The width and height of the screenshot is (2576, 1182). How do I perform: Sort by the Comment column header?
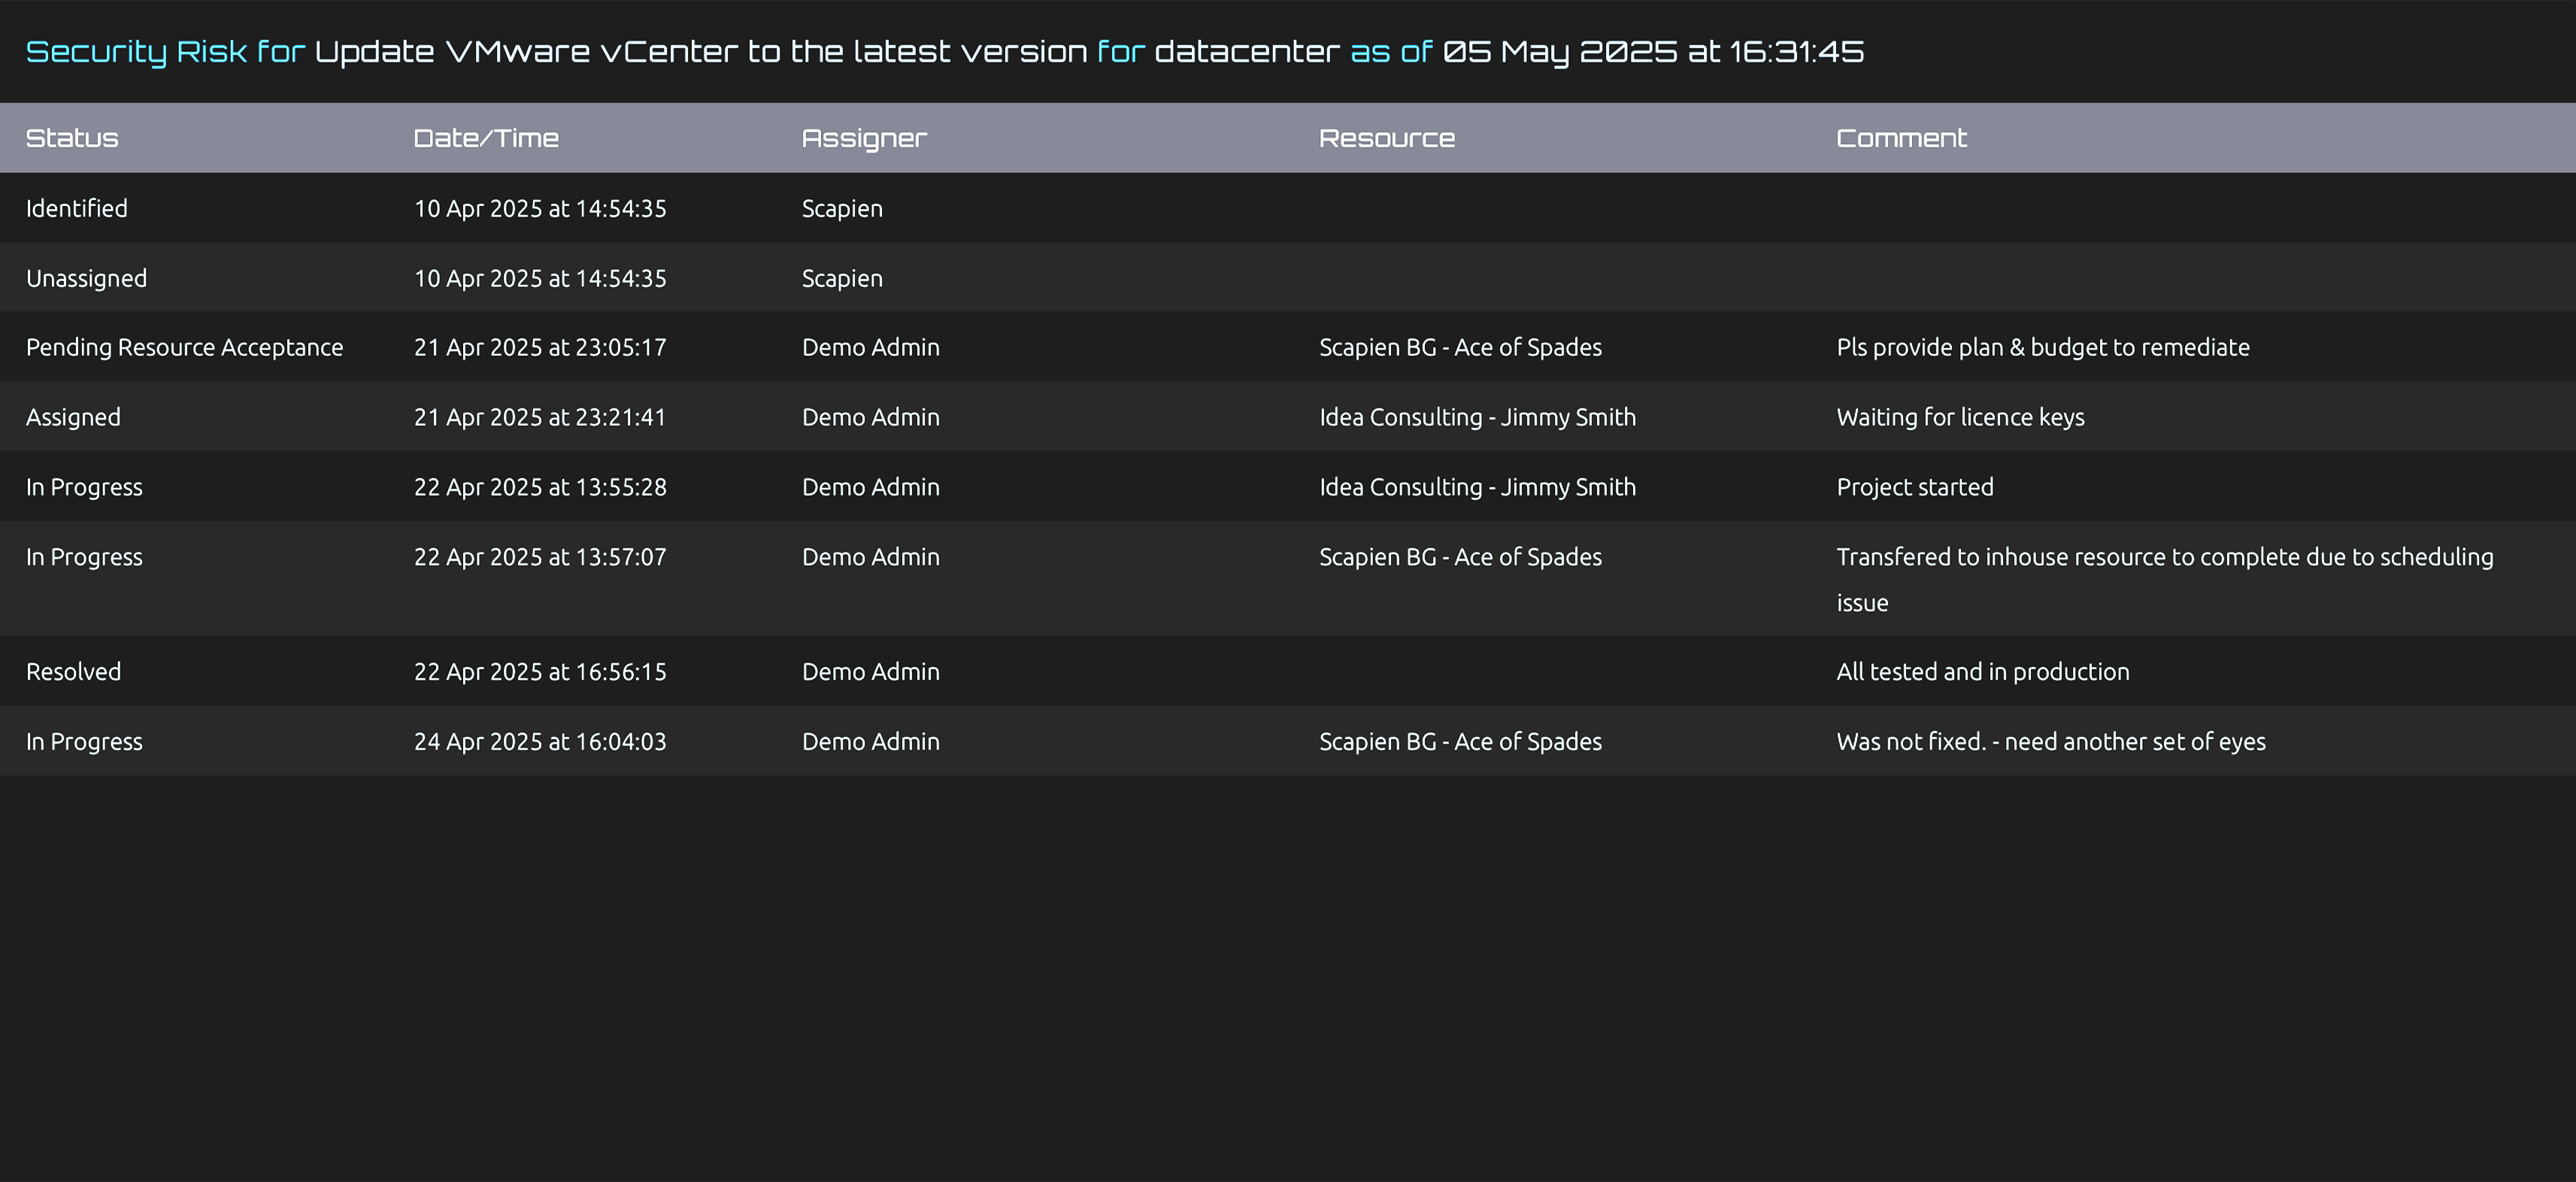(1900, 138)
